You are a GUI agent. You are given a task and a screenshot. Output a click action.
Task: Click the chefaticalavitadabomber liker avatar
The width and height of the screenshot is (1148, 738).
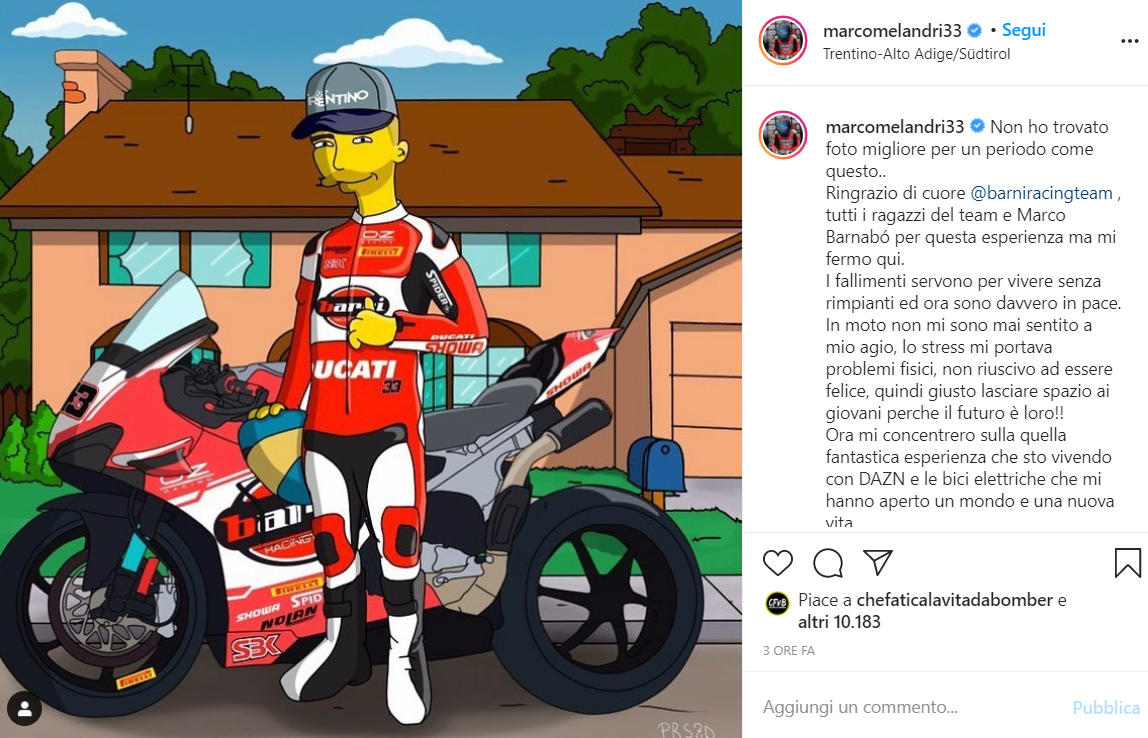click(x=777, y=603)
